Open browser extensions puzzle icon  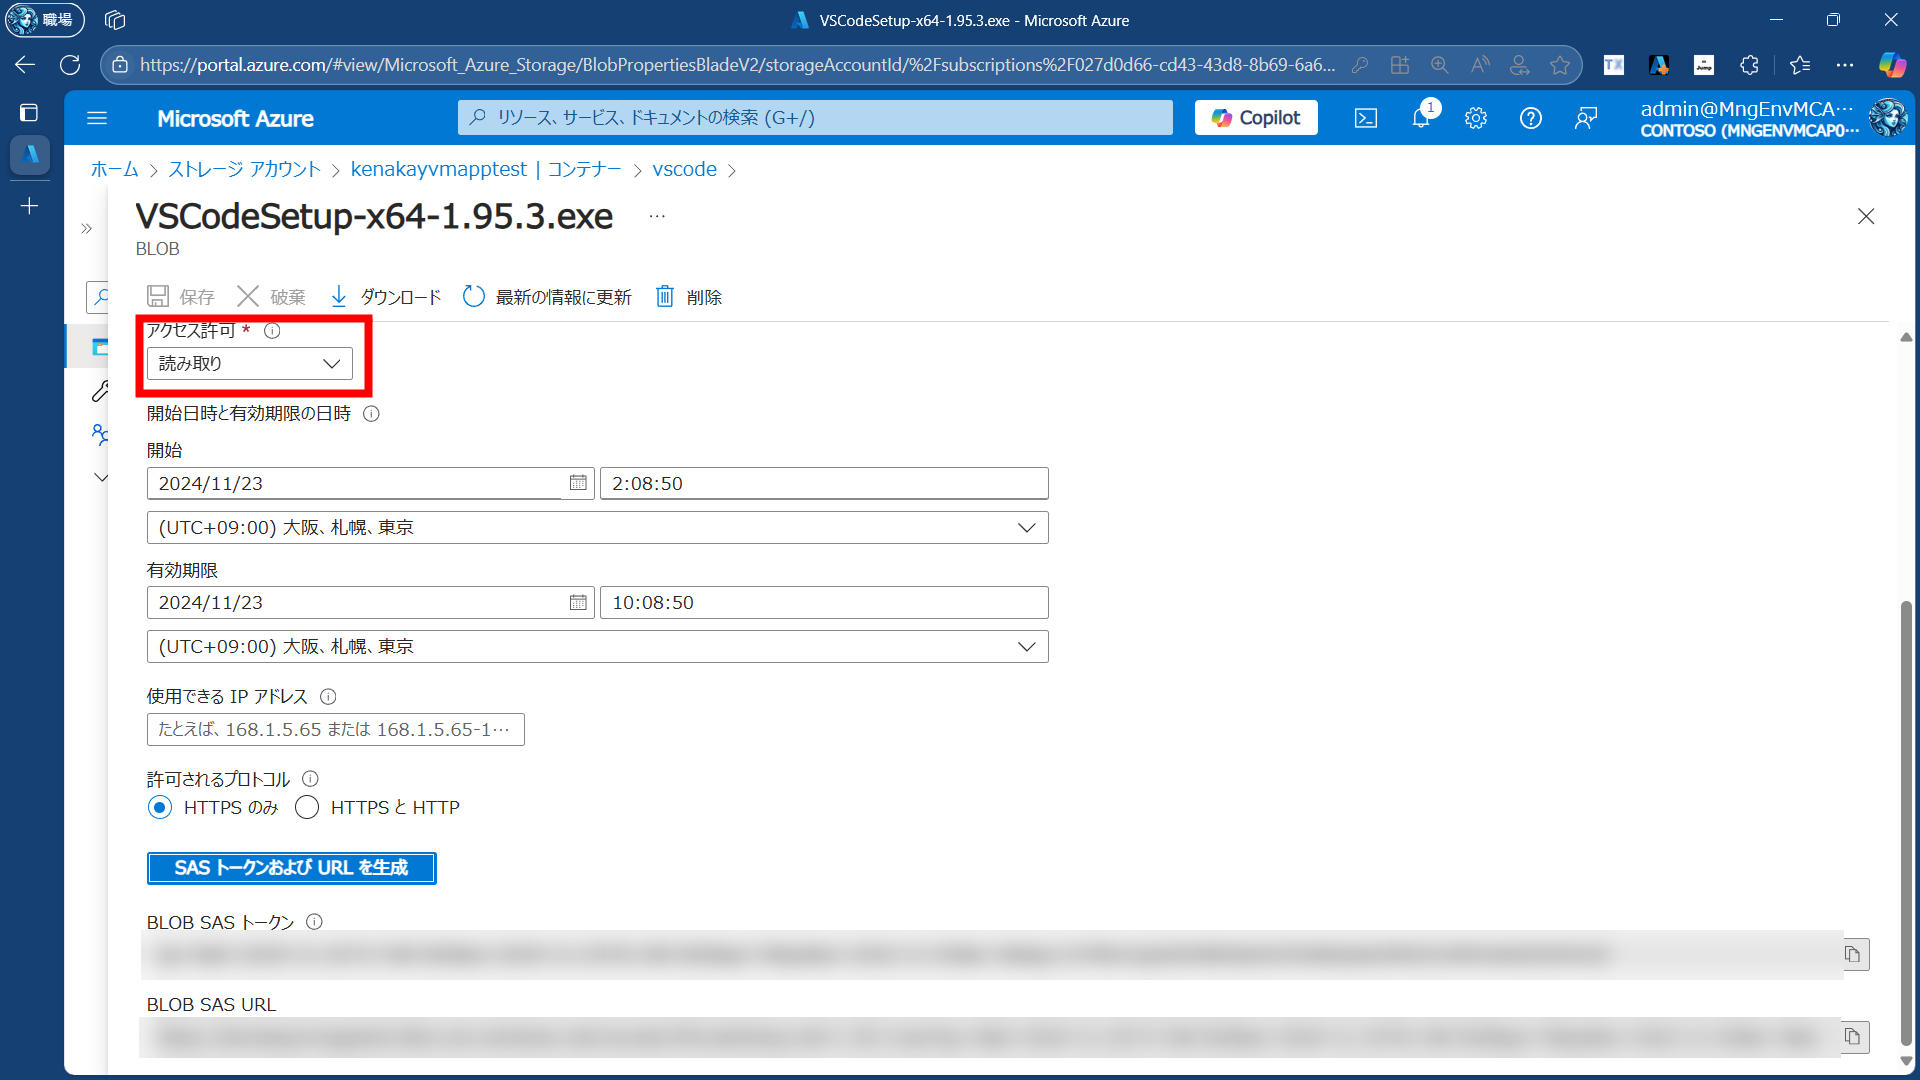[1749, 65]
